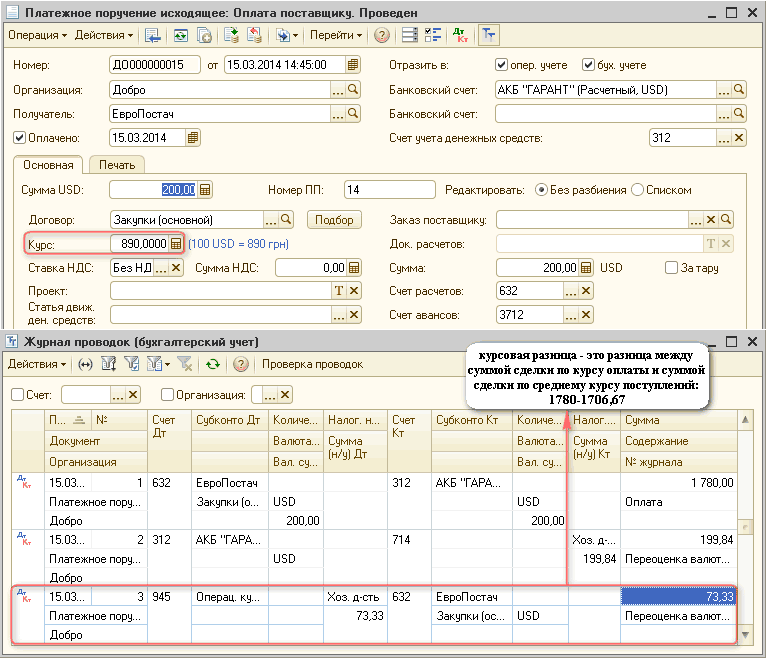Click magnifier icon beside Организация field
Image resolution: width=767 pixels, height=659 pixels.
pyautogui.click(x=352, y=89)
